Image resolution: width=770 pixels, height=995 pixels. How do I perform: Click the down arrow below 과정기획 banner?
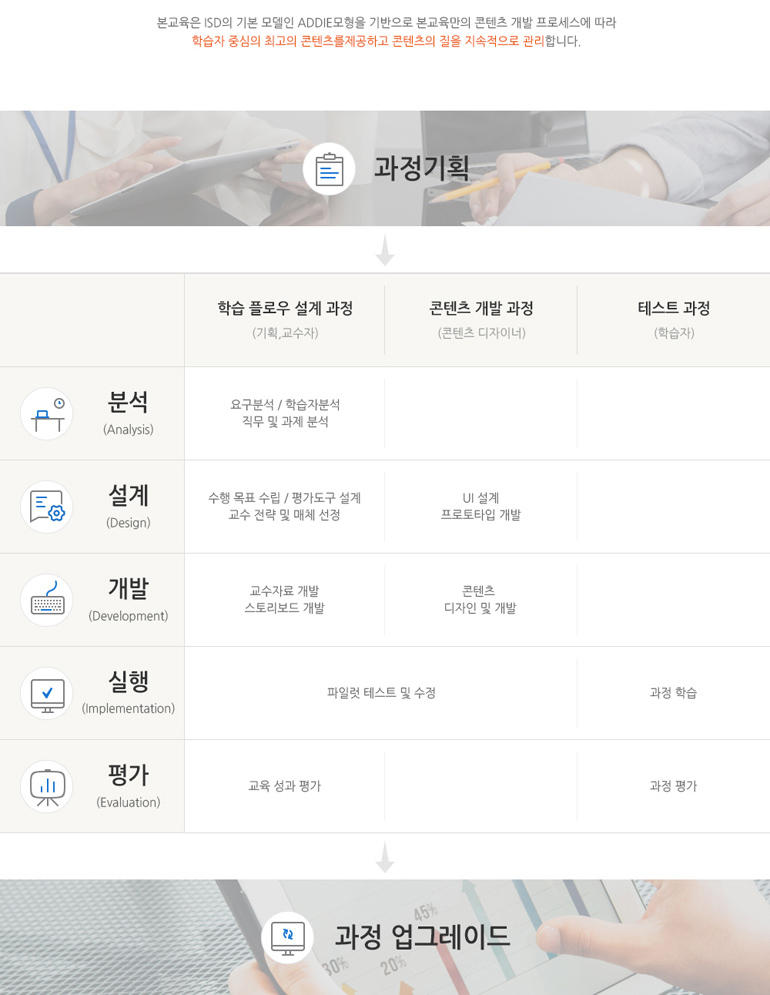385,250
